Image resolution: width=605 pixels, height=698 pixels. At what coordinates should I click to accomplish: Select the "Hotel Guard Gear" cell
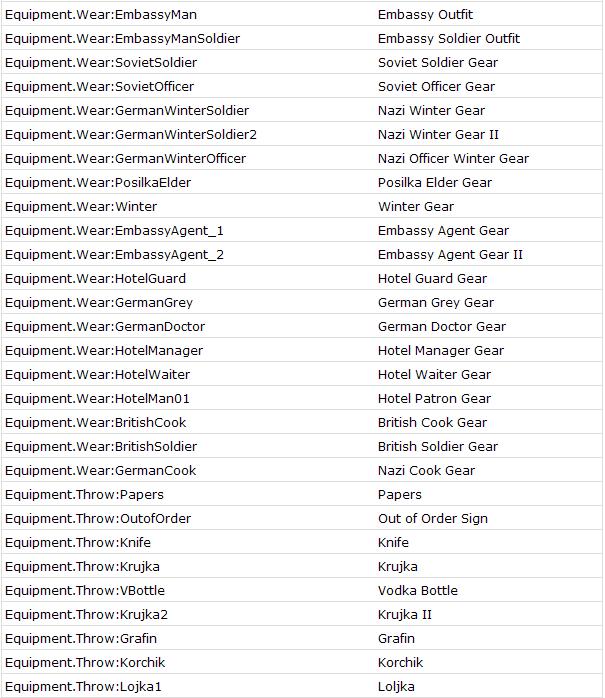pos(432,279)
